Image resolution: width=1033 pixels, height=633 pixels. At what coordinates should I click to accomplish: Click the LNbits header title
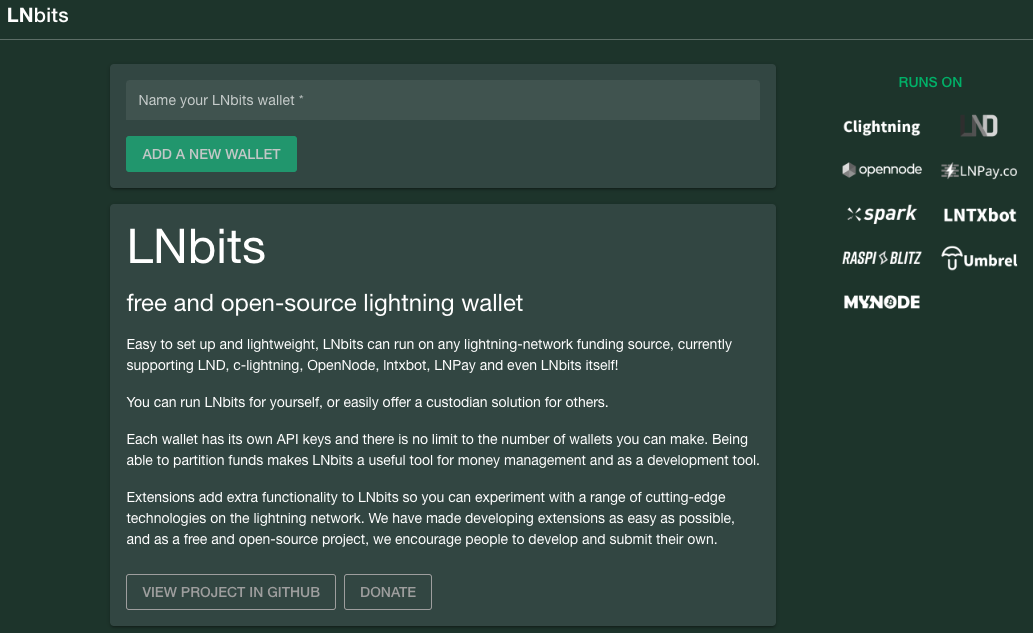tap(38, 15)
